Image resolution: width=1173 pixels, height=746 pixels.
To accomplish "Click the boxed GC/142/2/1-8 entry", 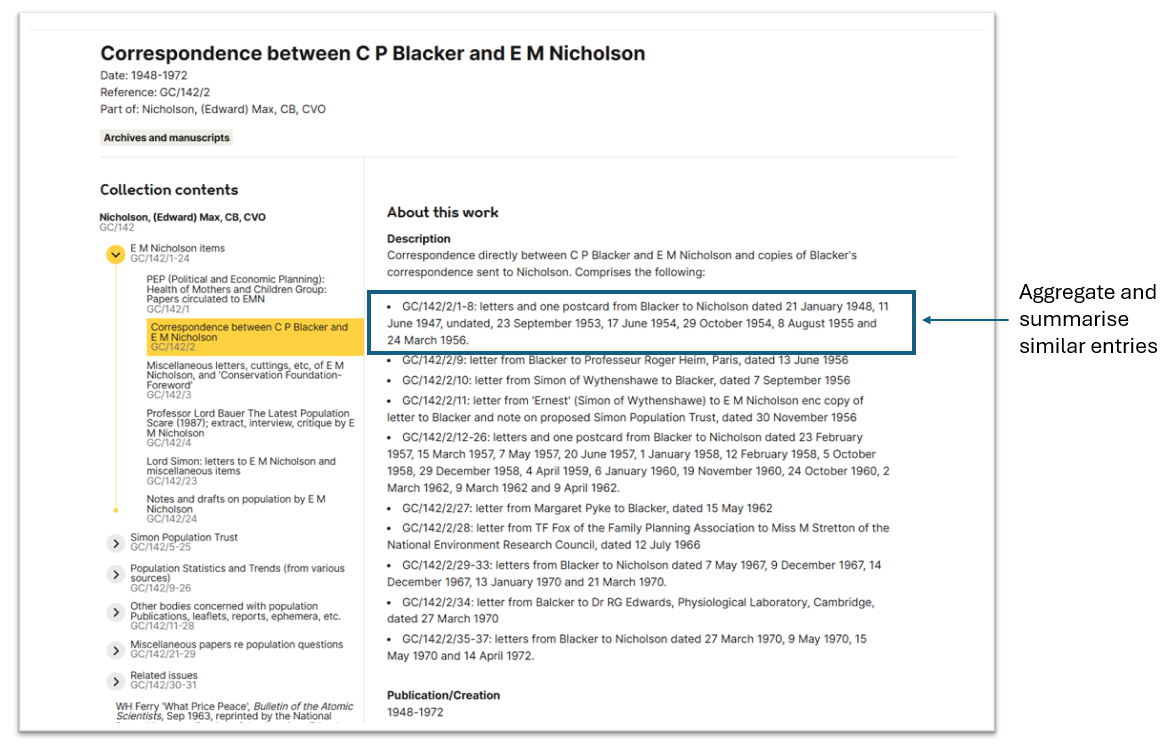I will click(640, 322).
